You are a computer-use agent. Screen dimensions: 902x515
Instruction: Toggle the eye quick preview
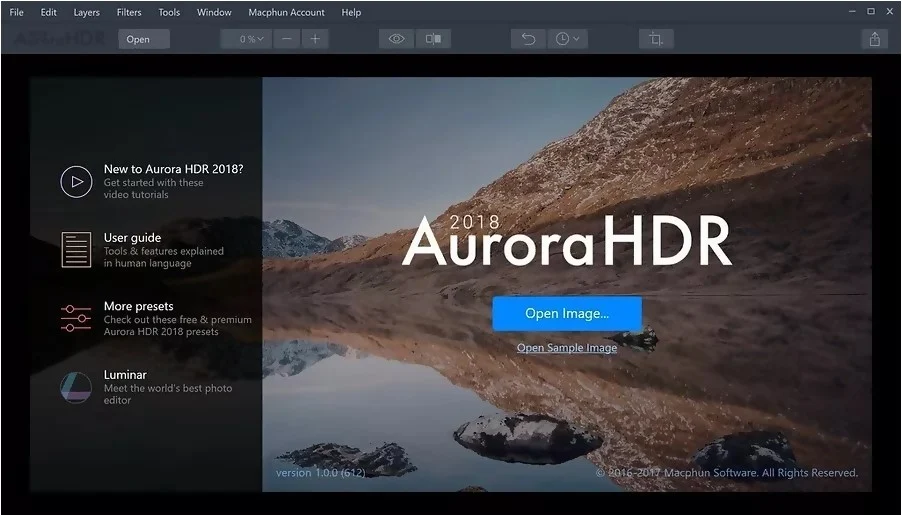396,39
